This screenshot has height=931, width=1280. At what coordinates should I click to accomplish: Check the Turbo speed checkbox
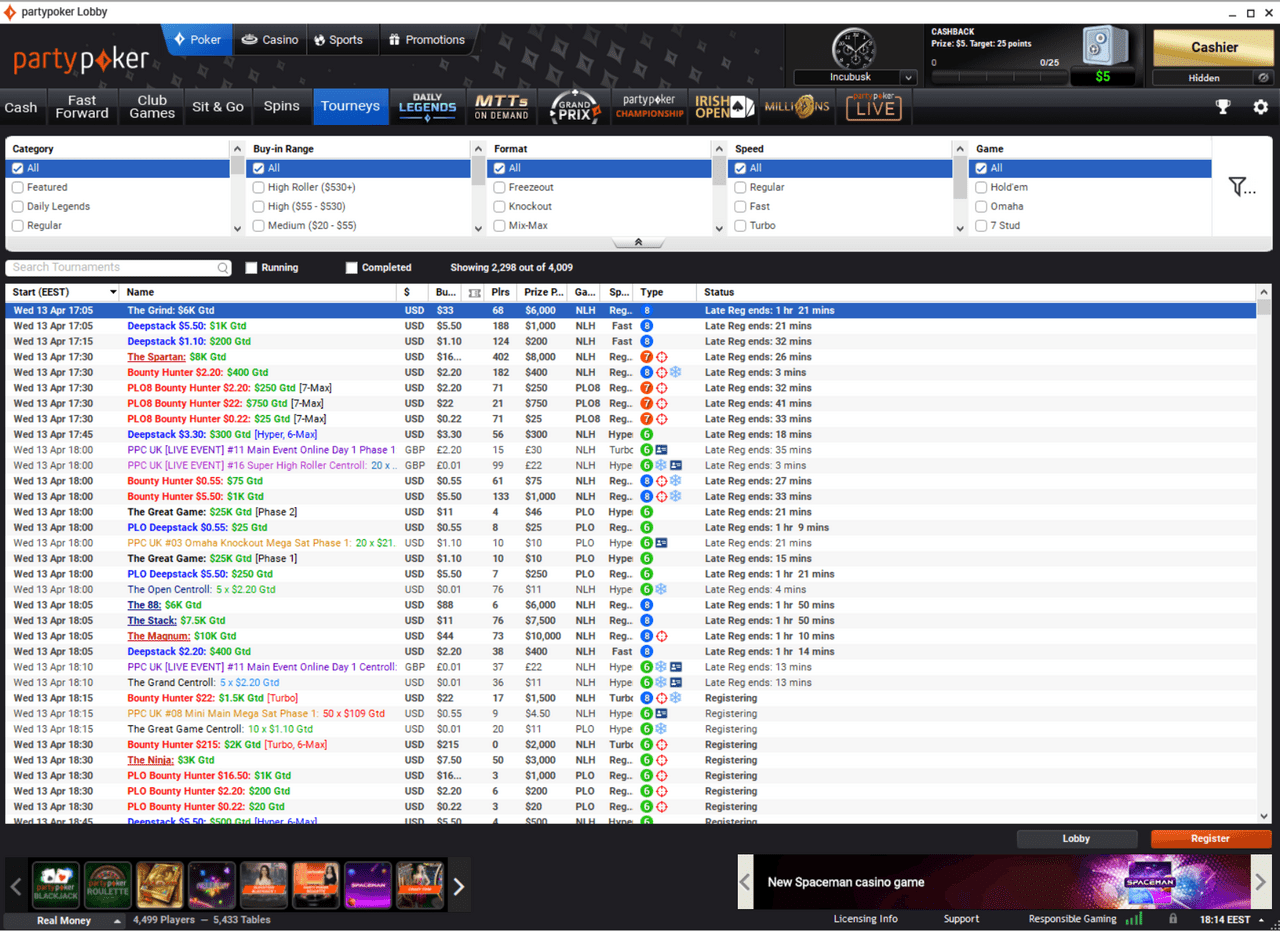tap(741, 225)
